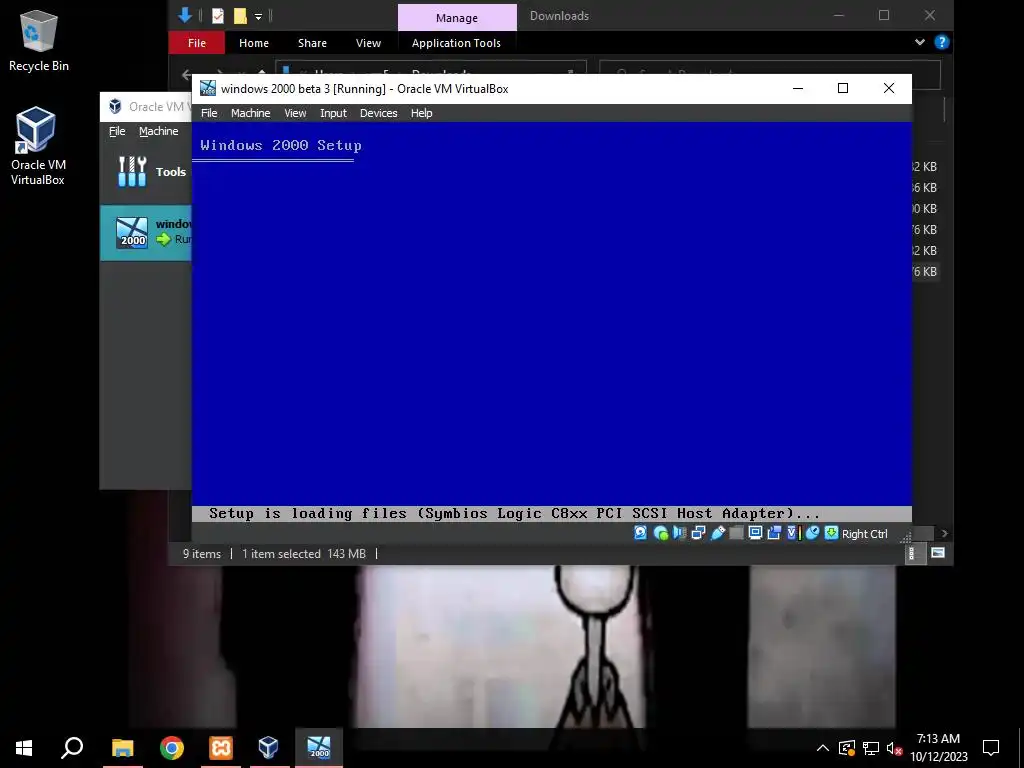
Task: Launch Google Chrome from the taskbar
Action: point(172,748)
